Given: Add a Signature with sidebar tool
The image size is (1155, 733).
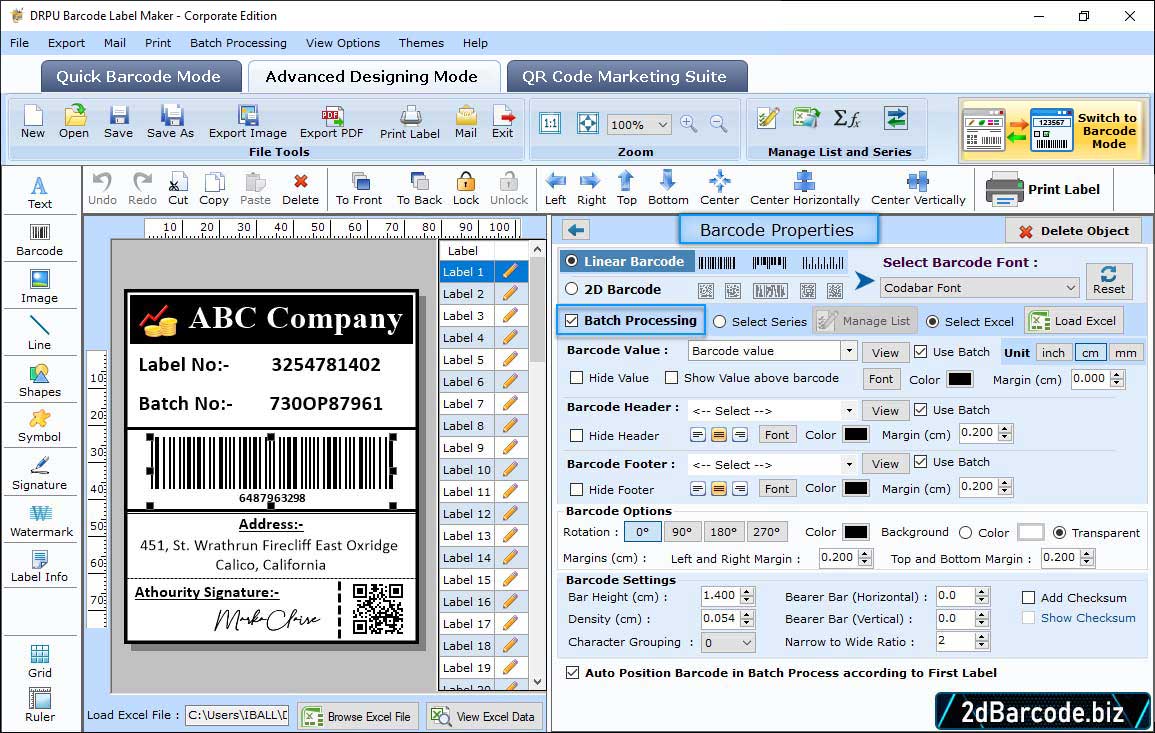Looking at the screenshot, I should point(40,474).
